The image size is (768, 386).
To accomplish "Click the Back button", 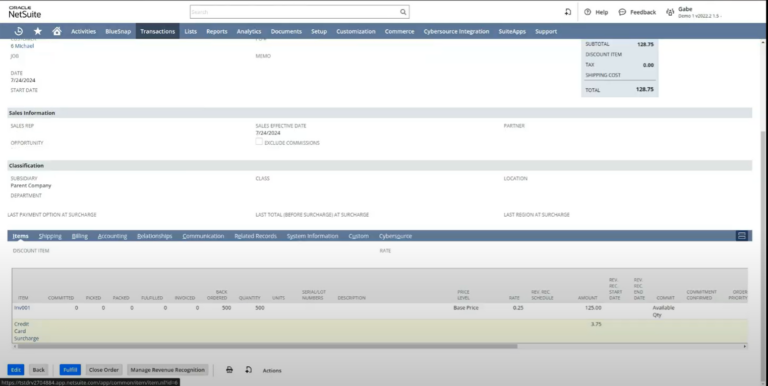I will (x=38, y=370).
